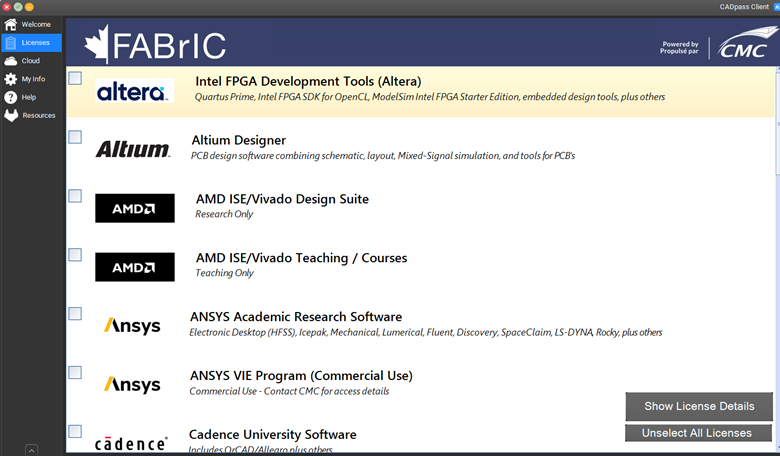The height and width of the screenshot is (456, 780).
Task: Click Ansys logo for Academic Research Software
Action: [132, 325]
